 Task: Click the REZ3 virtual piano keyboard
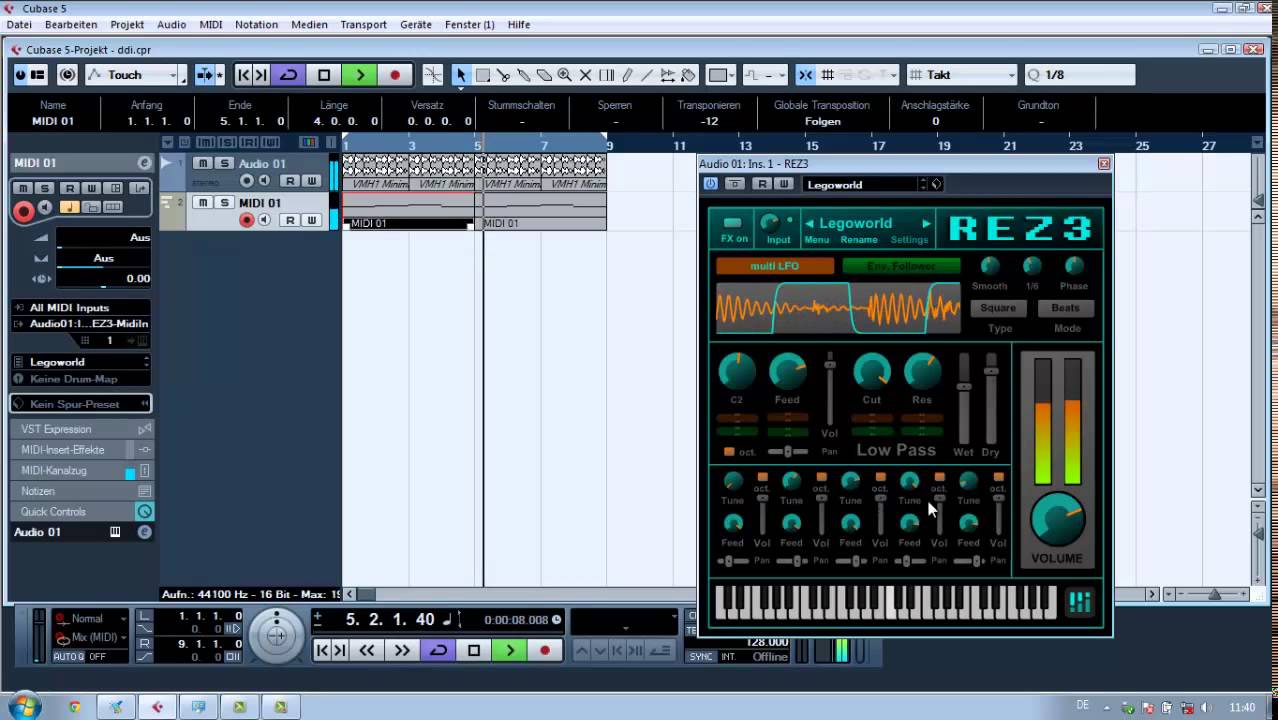(885, 602)
